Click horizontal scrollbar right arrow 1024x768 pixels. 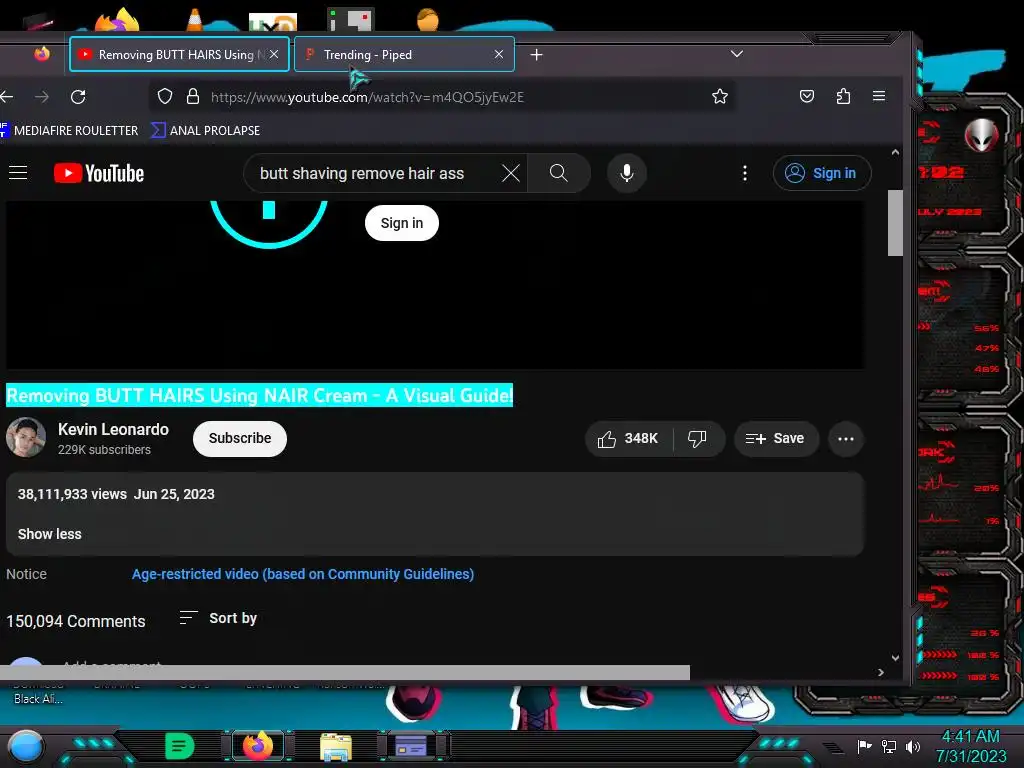[x=881, y=673]
